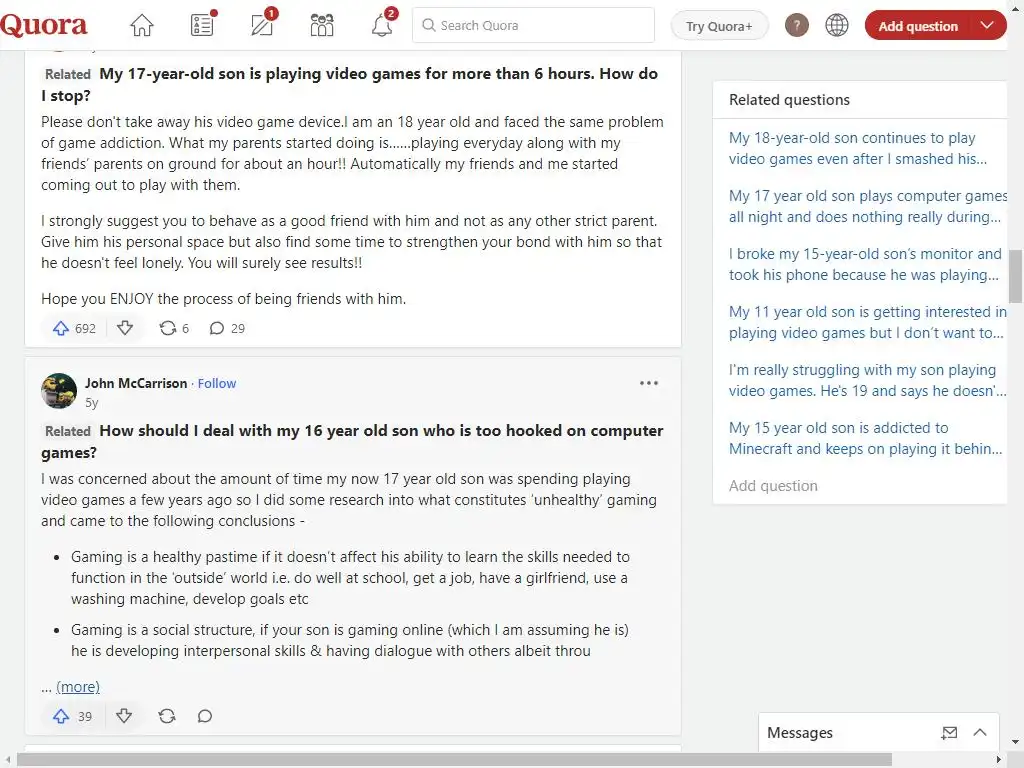Share John McCarrison's answer
Viewport: 1024px width, 768px height.
point(167,716)
